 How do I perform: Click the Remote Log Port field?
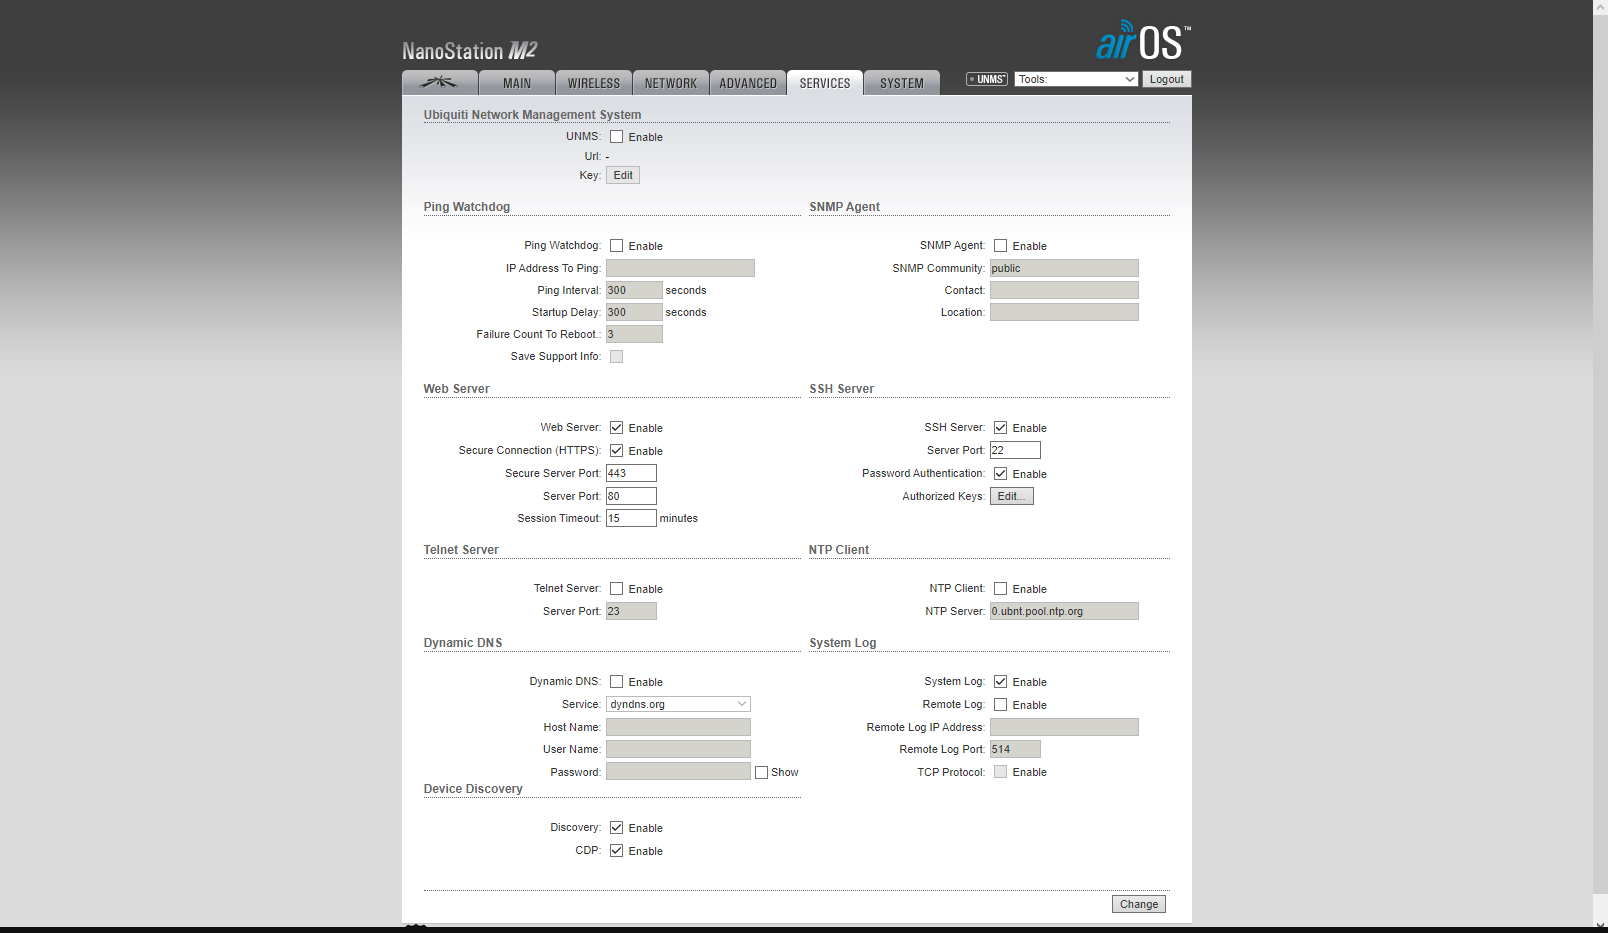click(1015, 749)
